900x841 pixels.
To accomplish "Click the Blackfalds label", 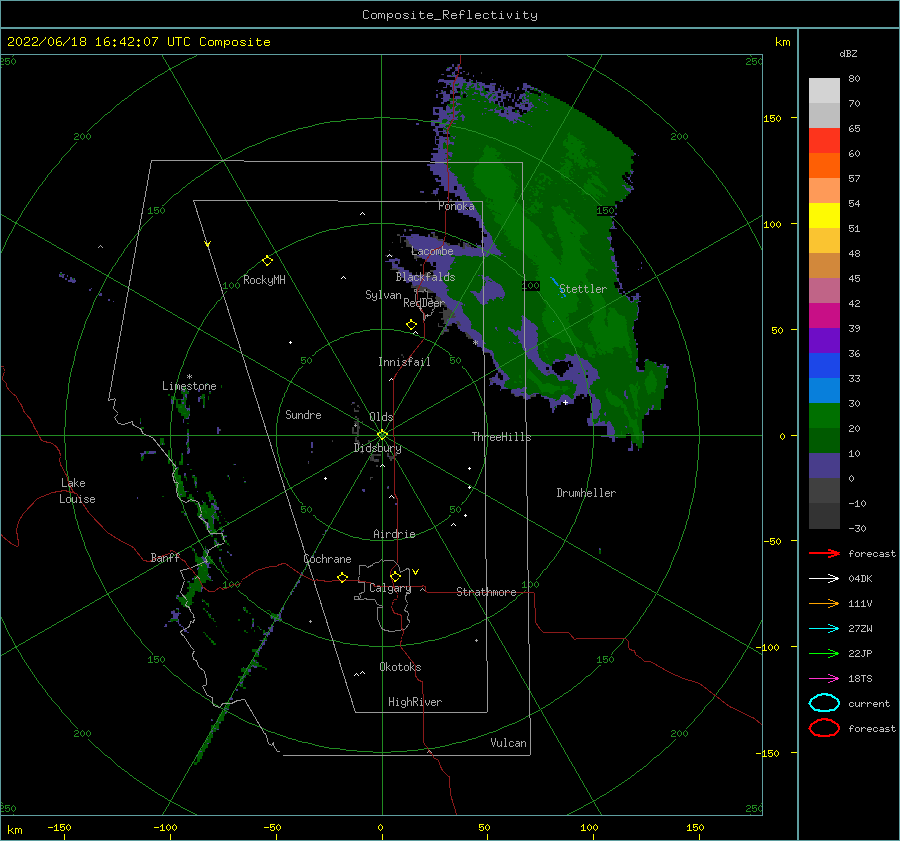I will [x=425, y=277].
